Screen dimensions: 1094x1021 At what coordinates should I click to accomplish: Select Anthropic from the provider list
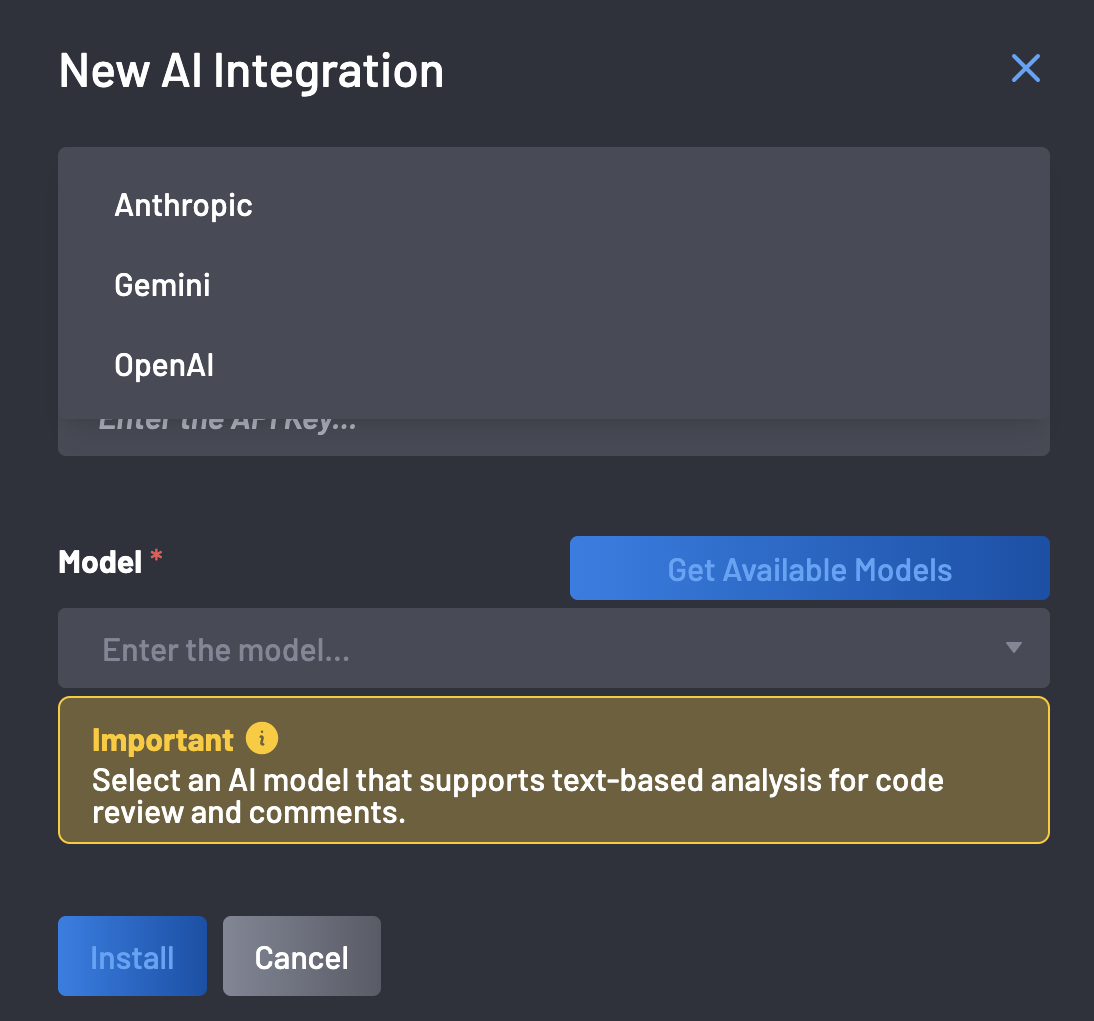184,205
